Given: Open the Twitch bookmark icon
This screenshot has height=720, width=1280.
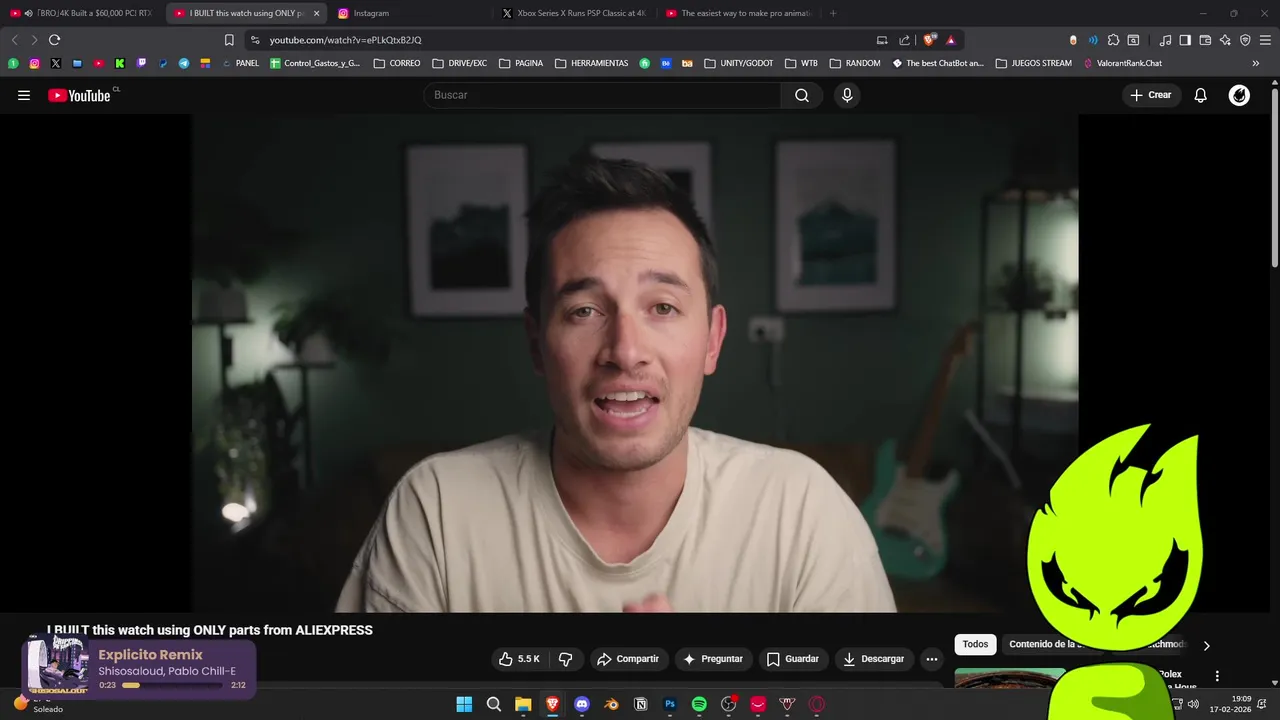Looking at the screenshot, I should click(141, 63).
